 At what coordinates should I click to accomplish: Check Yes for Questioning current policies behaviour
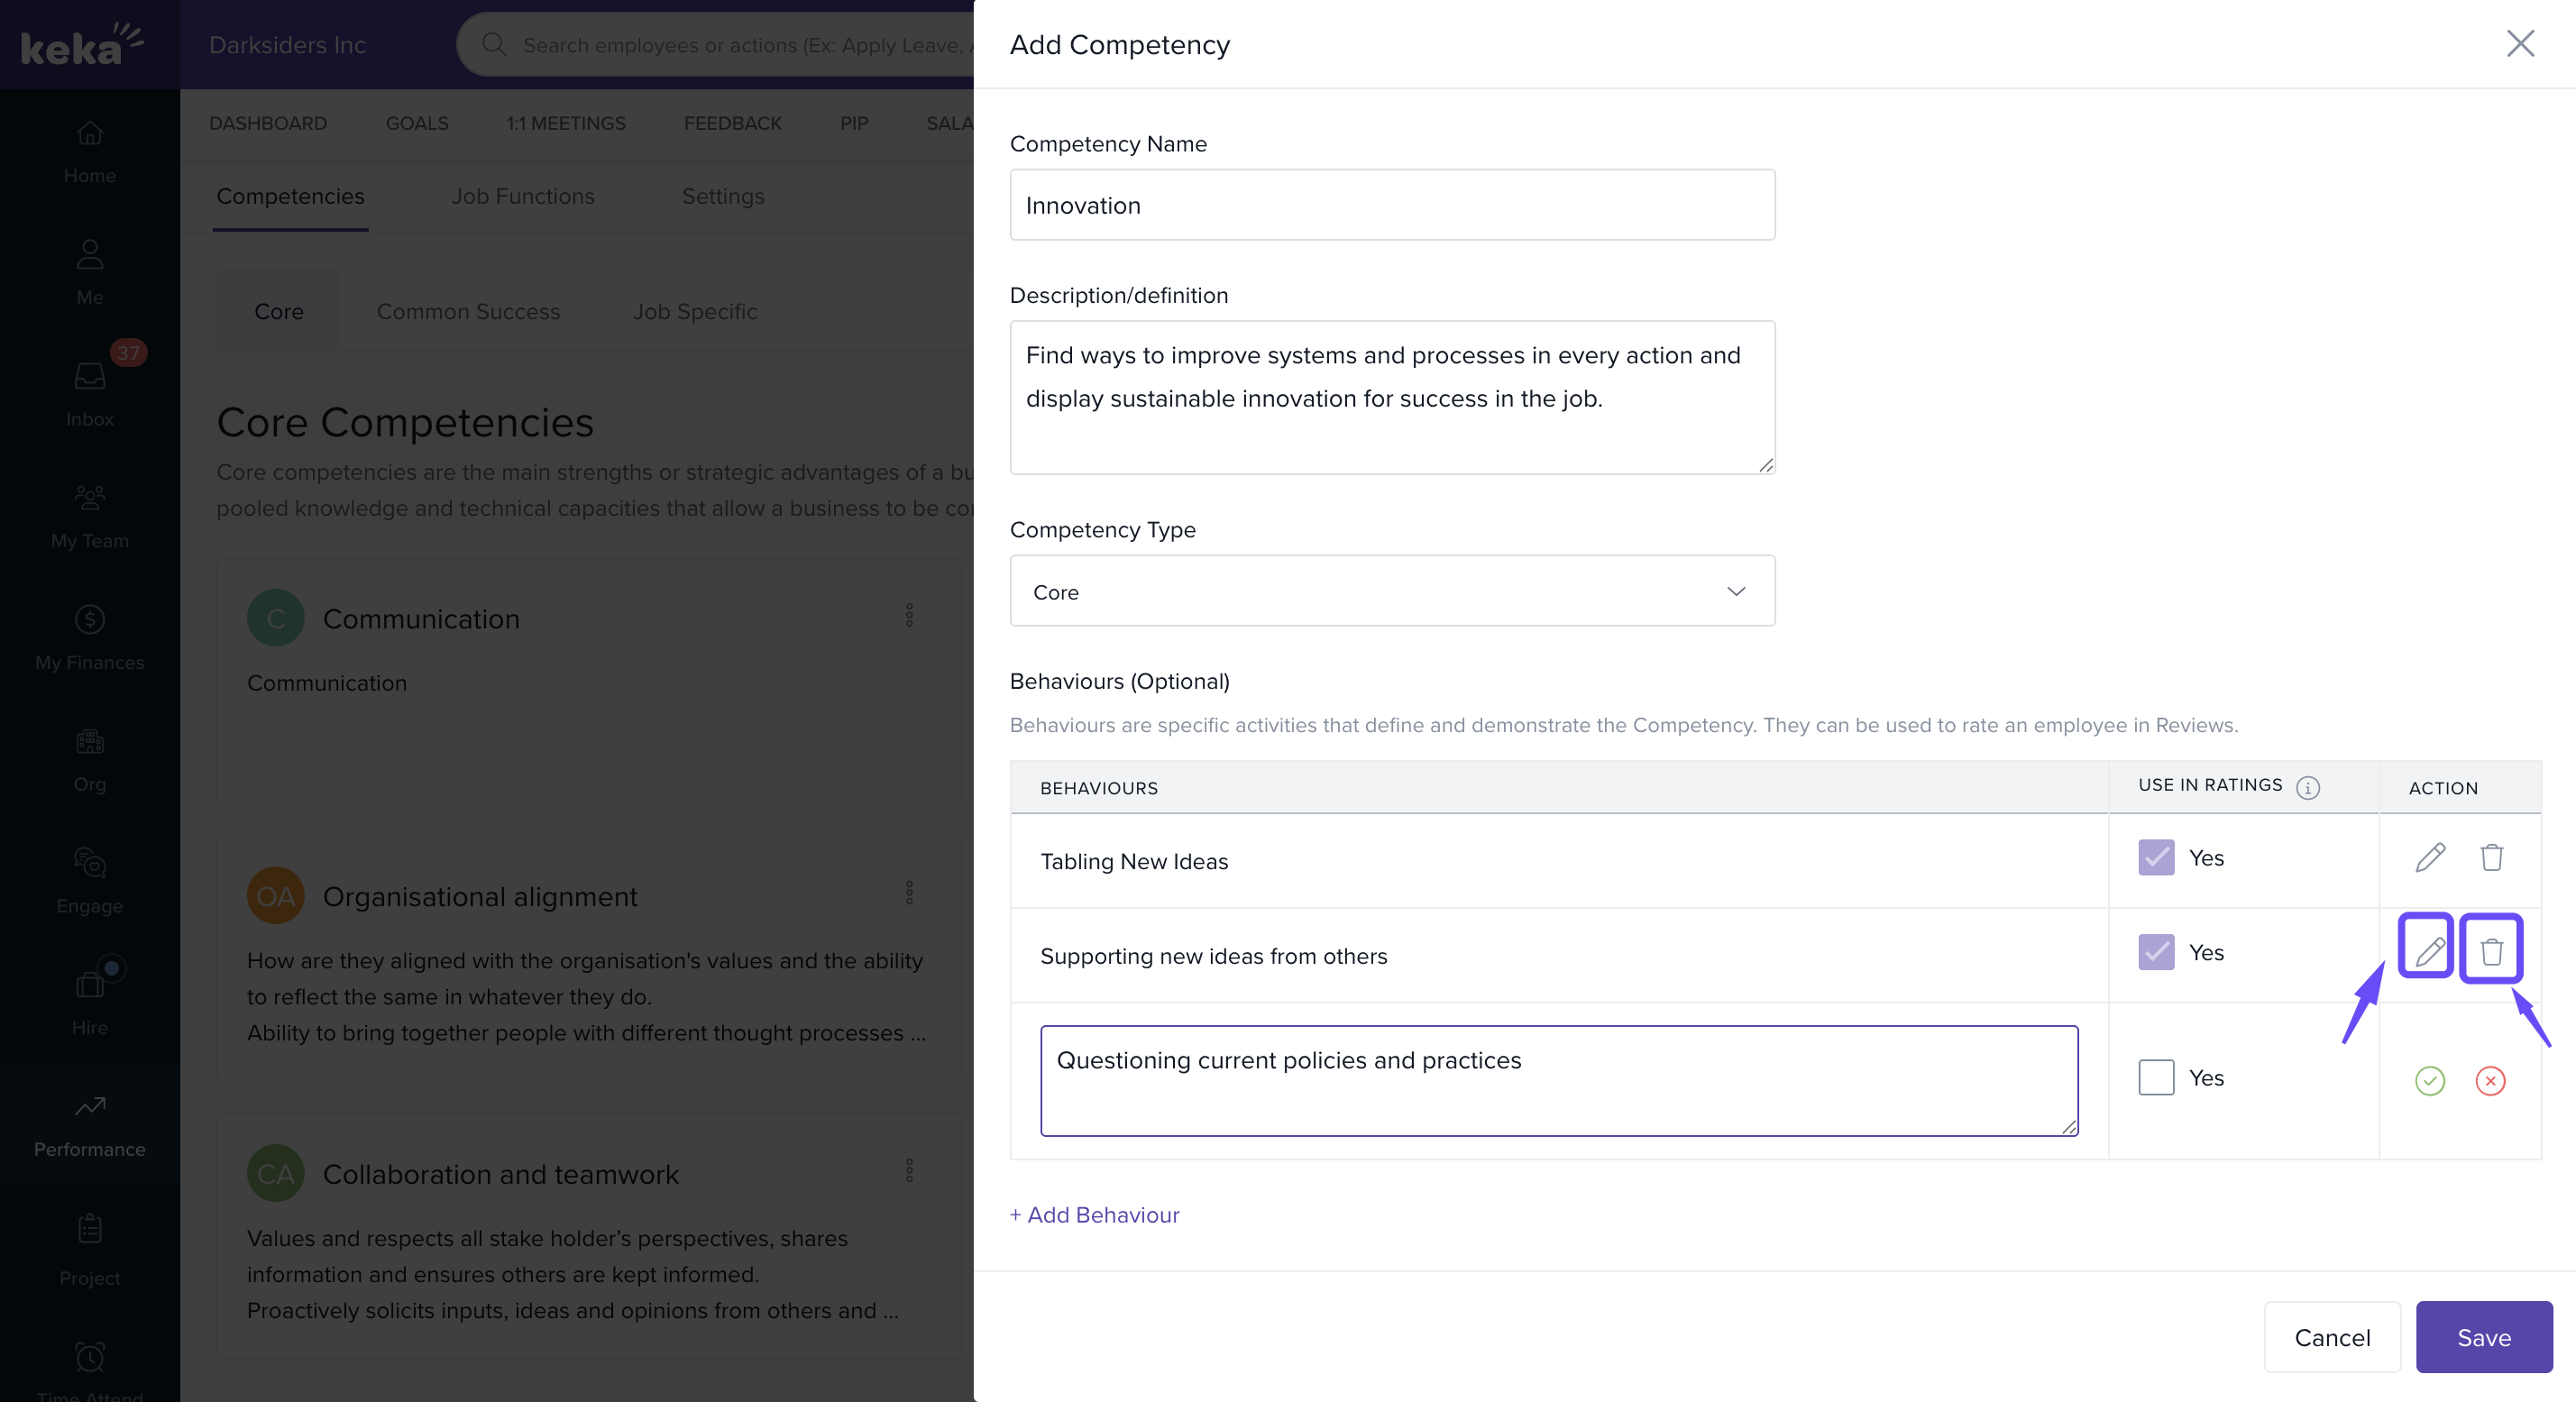click(2155, 1077)
